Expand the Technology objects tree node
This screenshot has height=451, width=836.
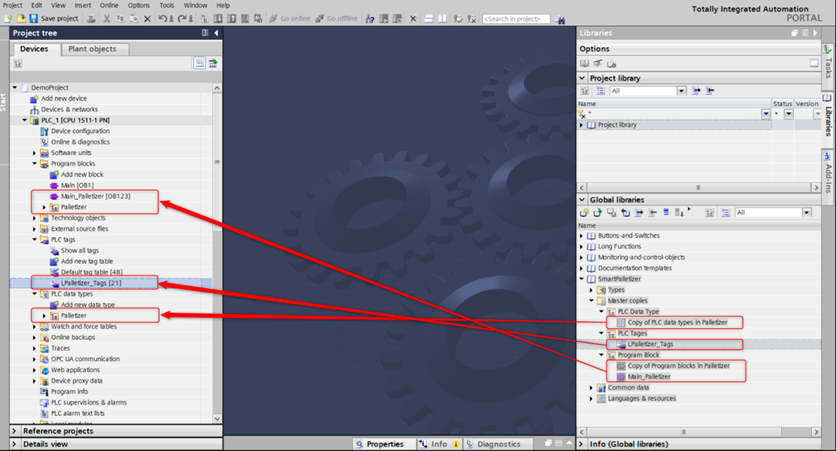[34, 218]
